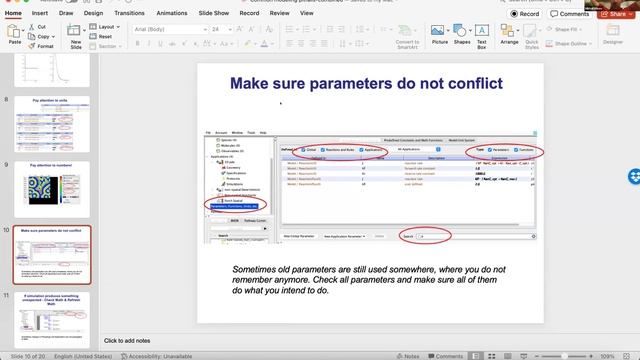This screenshot has height=360, width=640.
Task: Decrease font size with the smaller A icon
Action: (x=251, y=29)
